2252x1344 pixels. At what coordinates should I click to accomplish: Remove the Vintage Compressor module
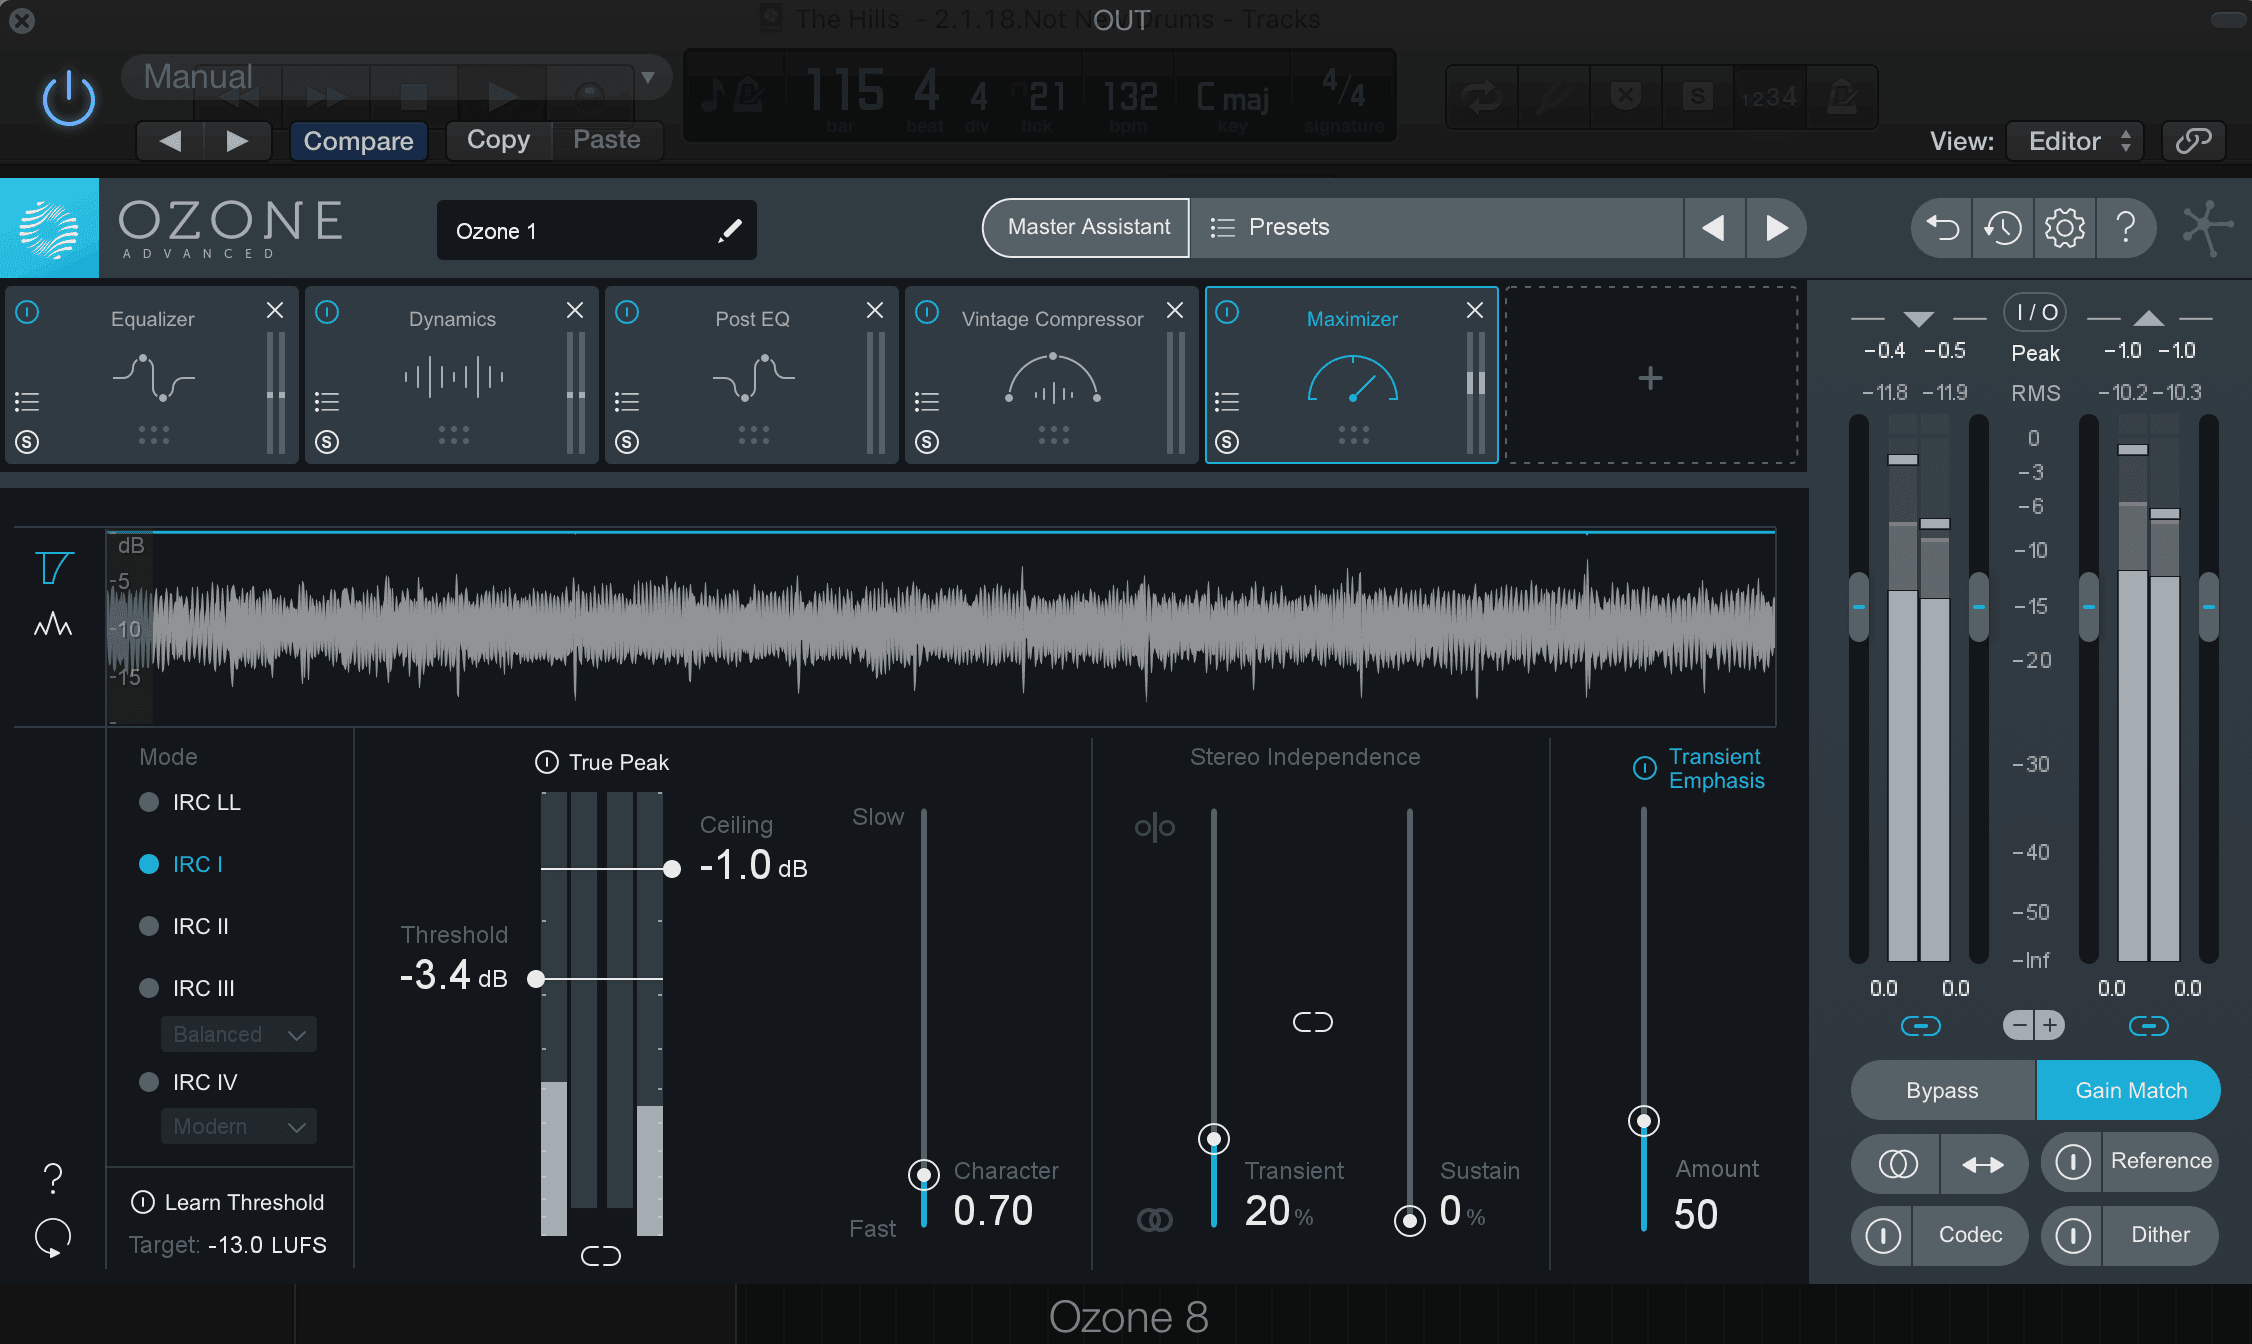[1175, 311]
